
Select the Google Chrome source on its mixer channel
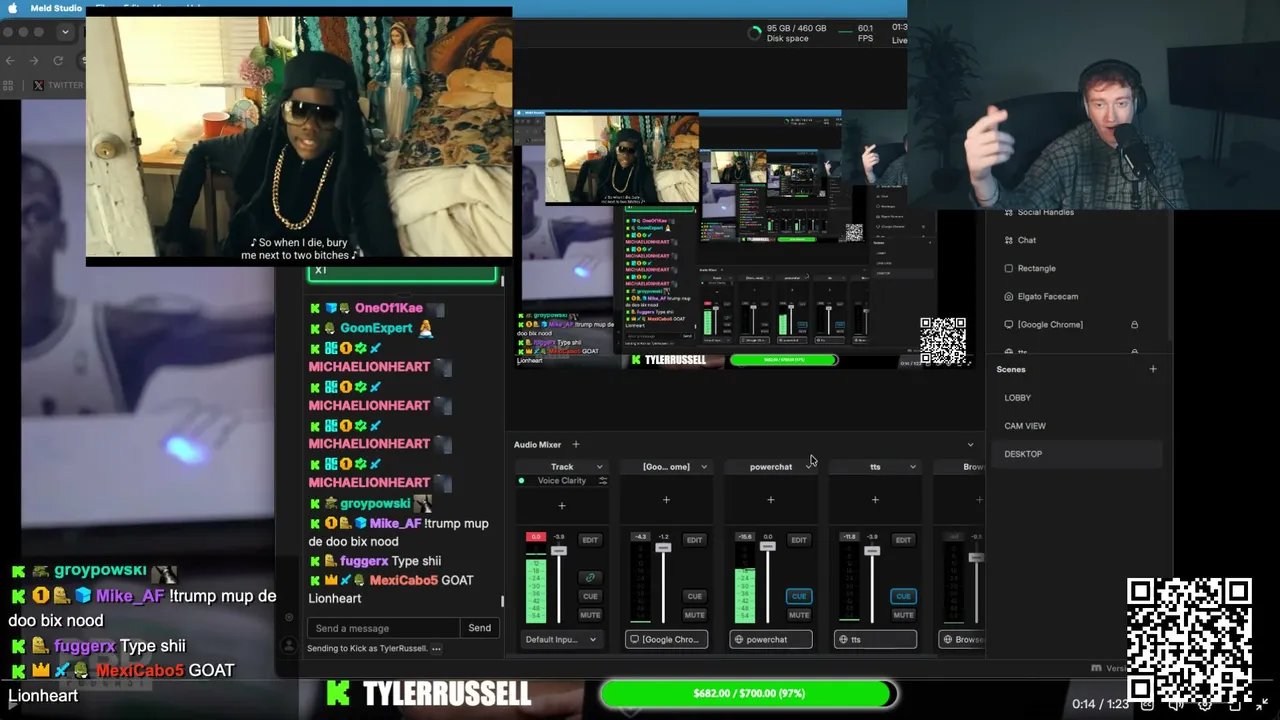tap(666, 639)
